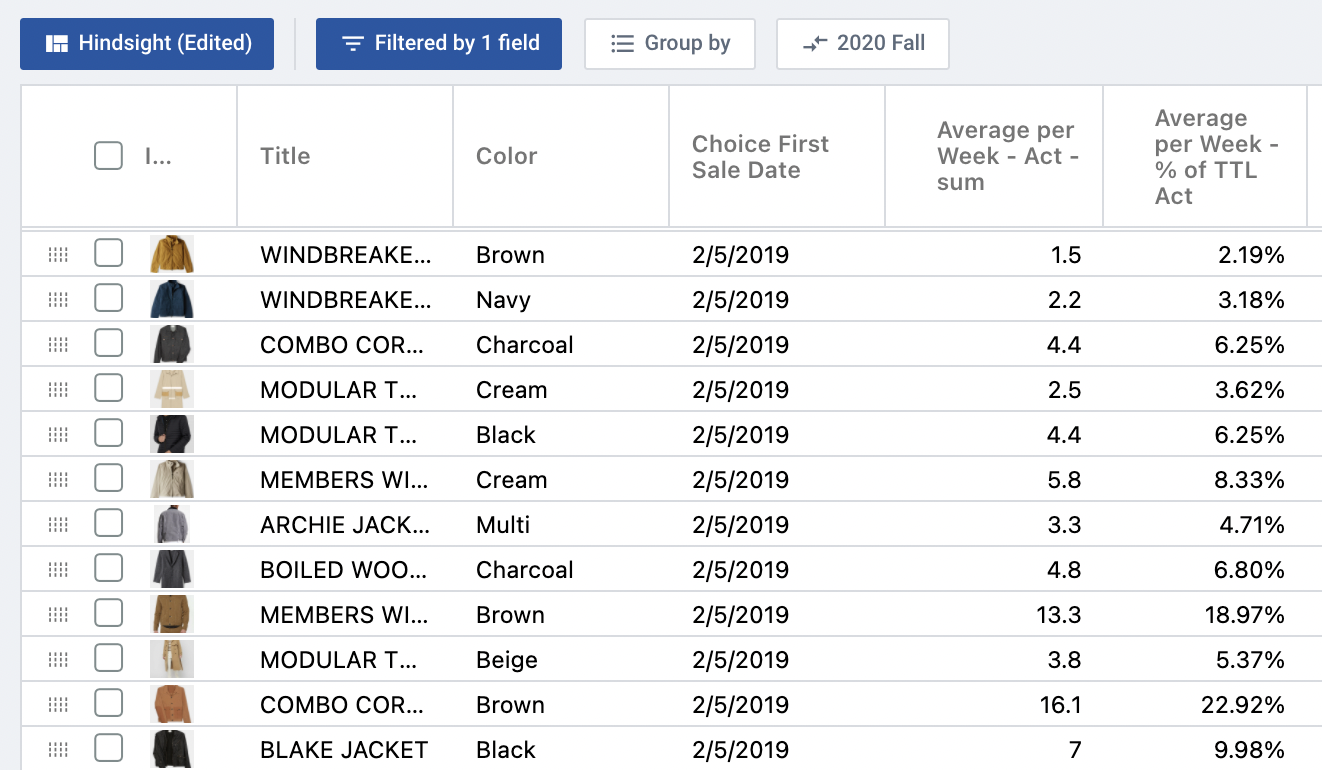Open the beige MODULAR T thumbnail
Image resolution: width=1322 pixels, height=770 pixels.
pos(172,659)
